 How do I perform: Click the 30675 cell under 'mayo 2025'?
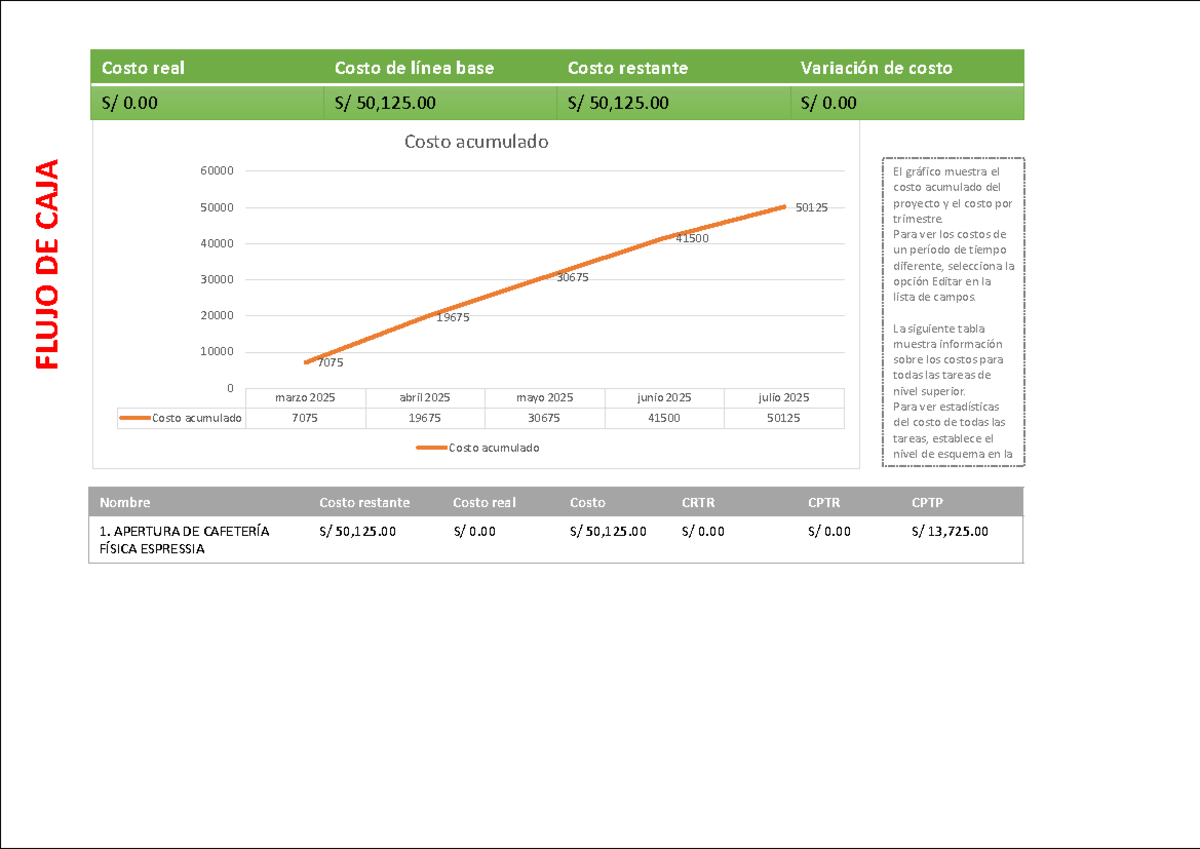coord(545,418)
